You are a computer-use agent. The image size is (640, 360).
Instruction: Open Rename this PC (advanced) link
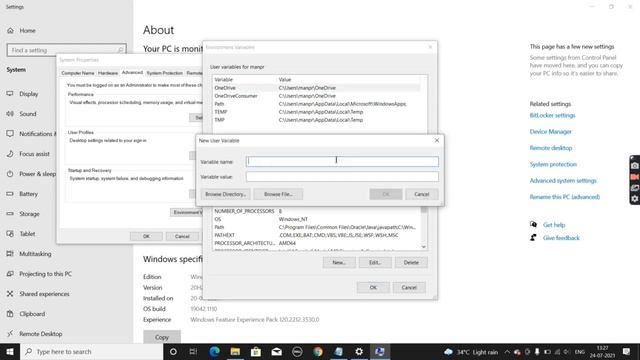(x=564, y=197)
